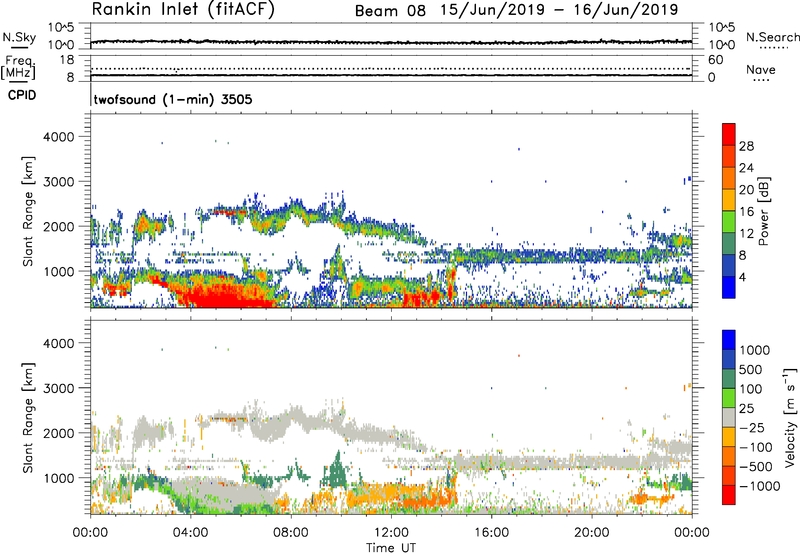Click the solid line sample under N.Sky
The image size is (800, 554).
tap(19, 47)
